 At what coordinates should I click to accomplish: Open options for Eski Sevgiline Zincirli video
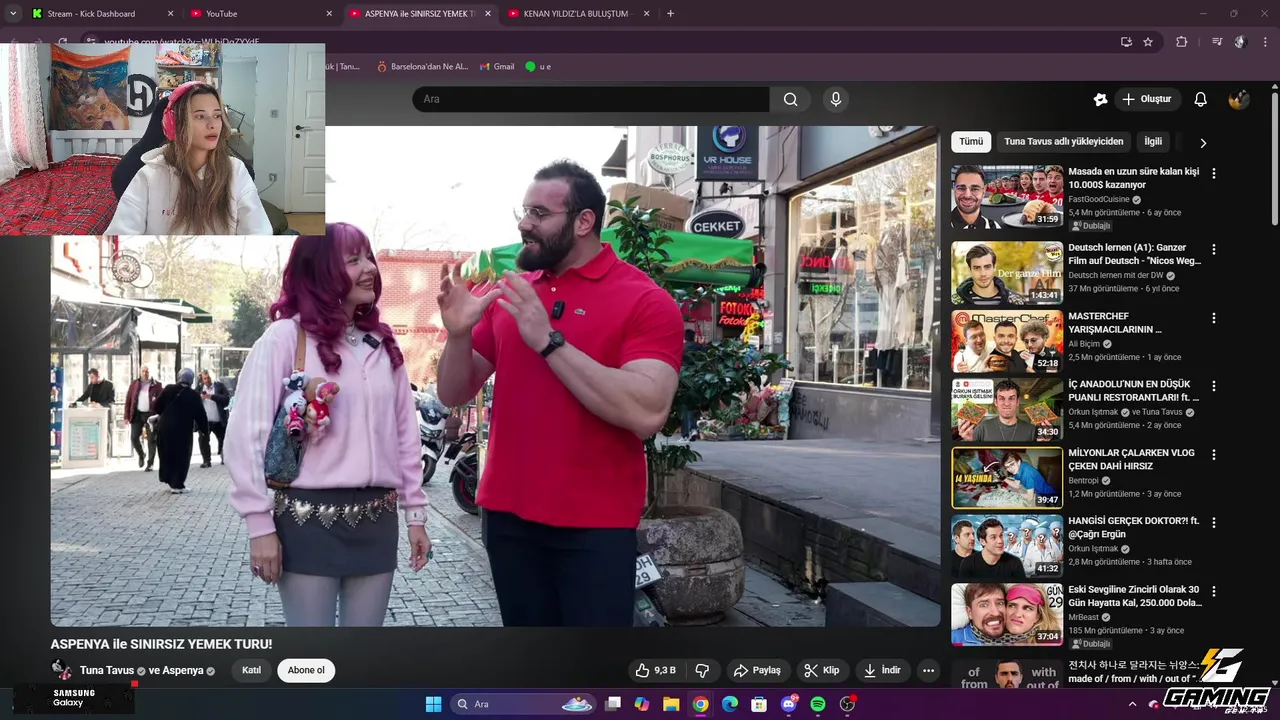[x=1214, y=591]
